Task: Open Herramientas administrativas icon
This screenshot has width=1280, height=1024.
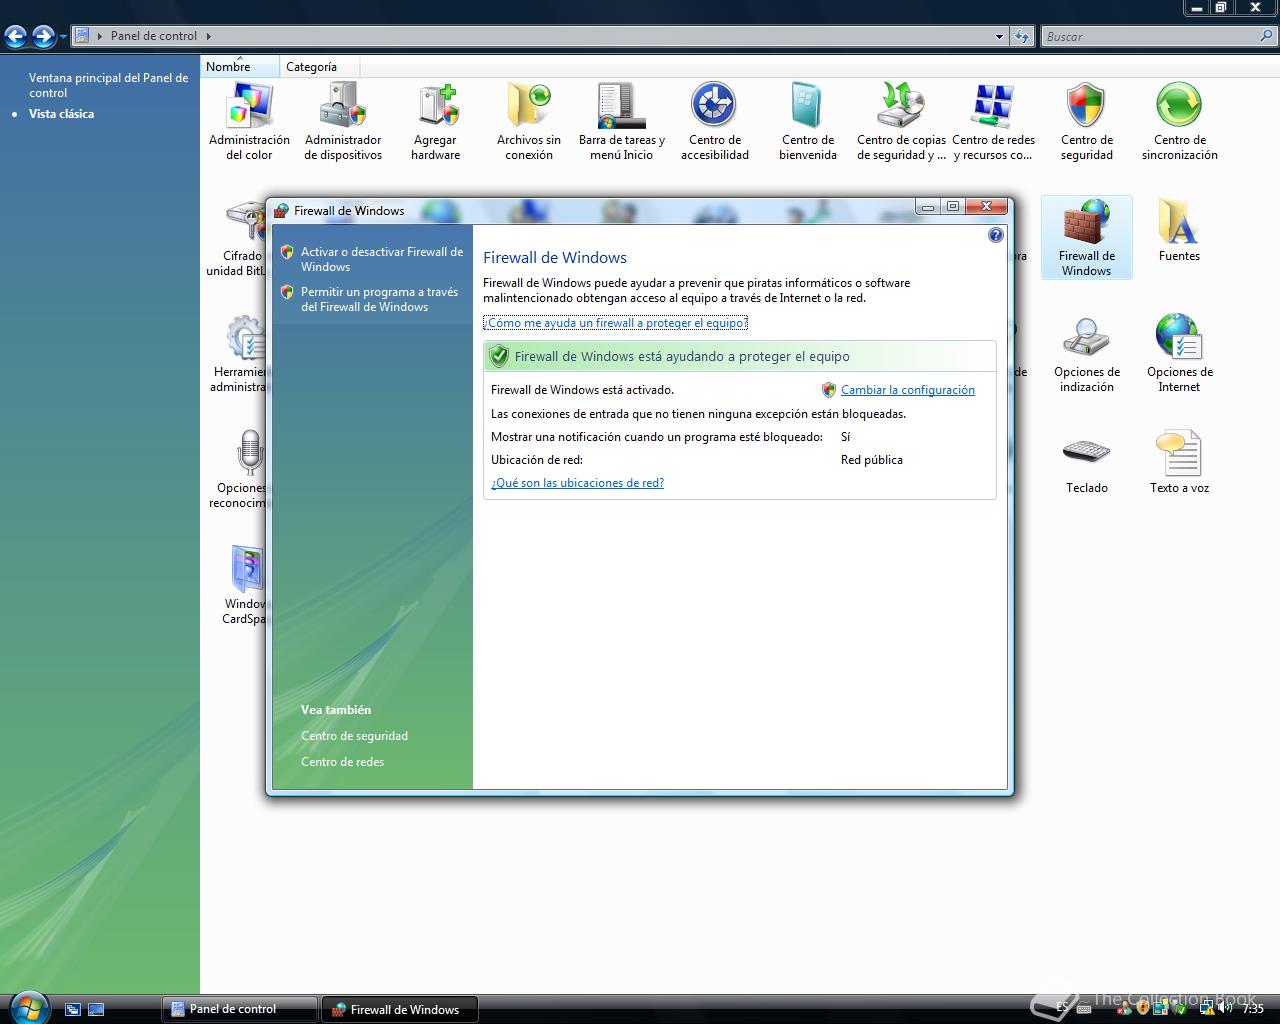Action: coord(240,353)
